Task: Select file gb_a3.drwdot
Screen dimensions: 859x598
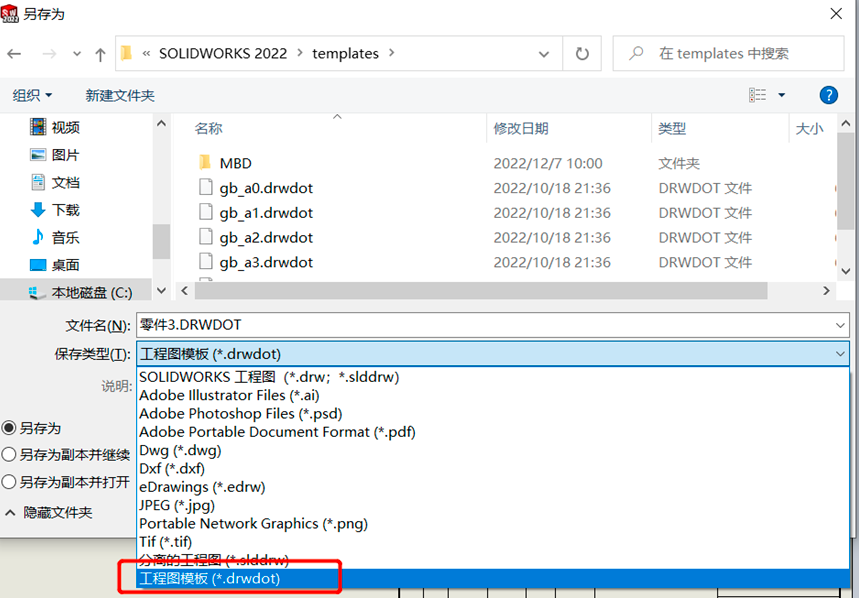Action: pyautogui.click(x=266, y=262)
